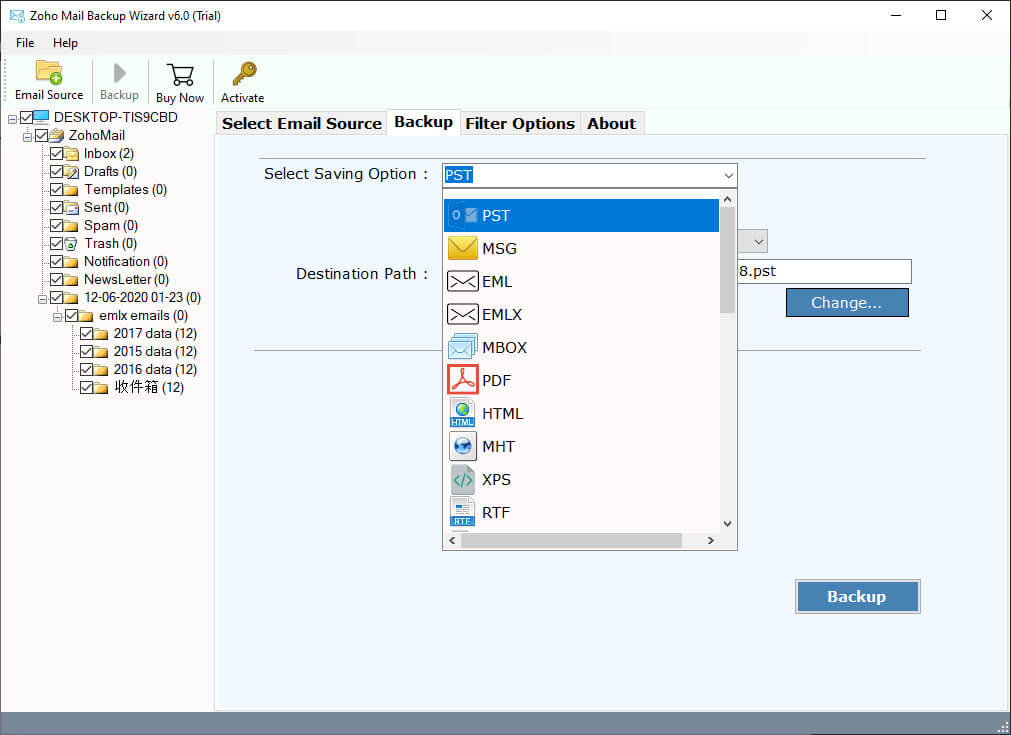
Task: Toggle the Templates (0) checkbox
Action: coord(56,190)
